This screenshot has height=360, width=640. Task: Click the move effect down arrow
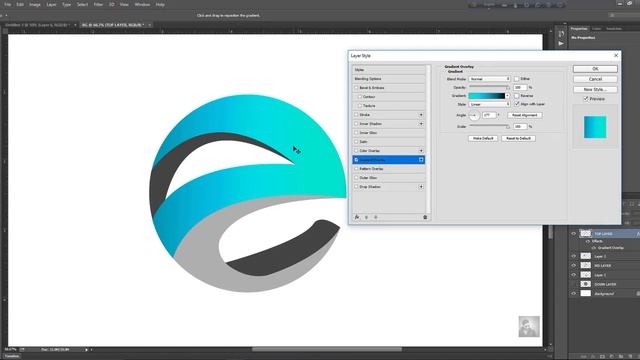coord(376,218)
